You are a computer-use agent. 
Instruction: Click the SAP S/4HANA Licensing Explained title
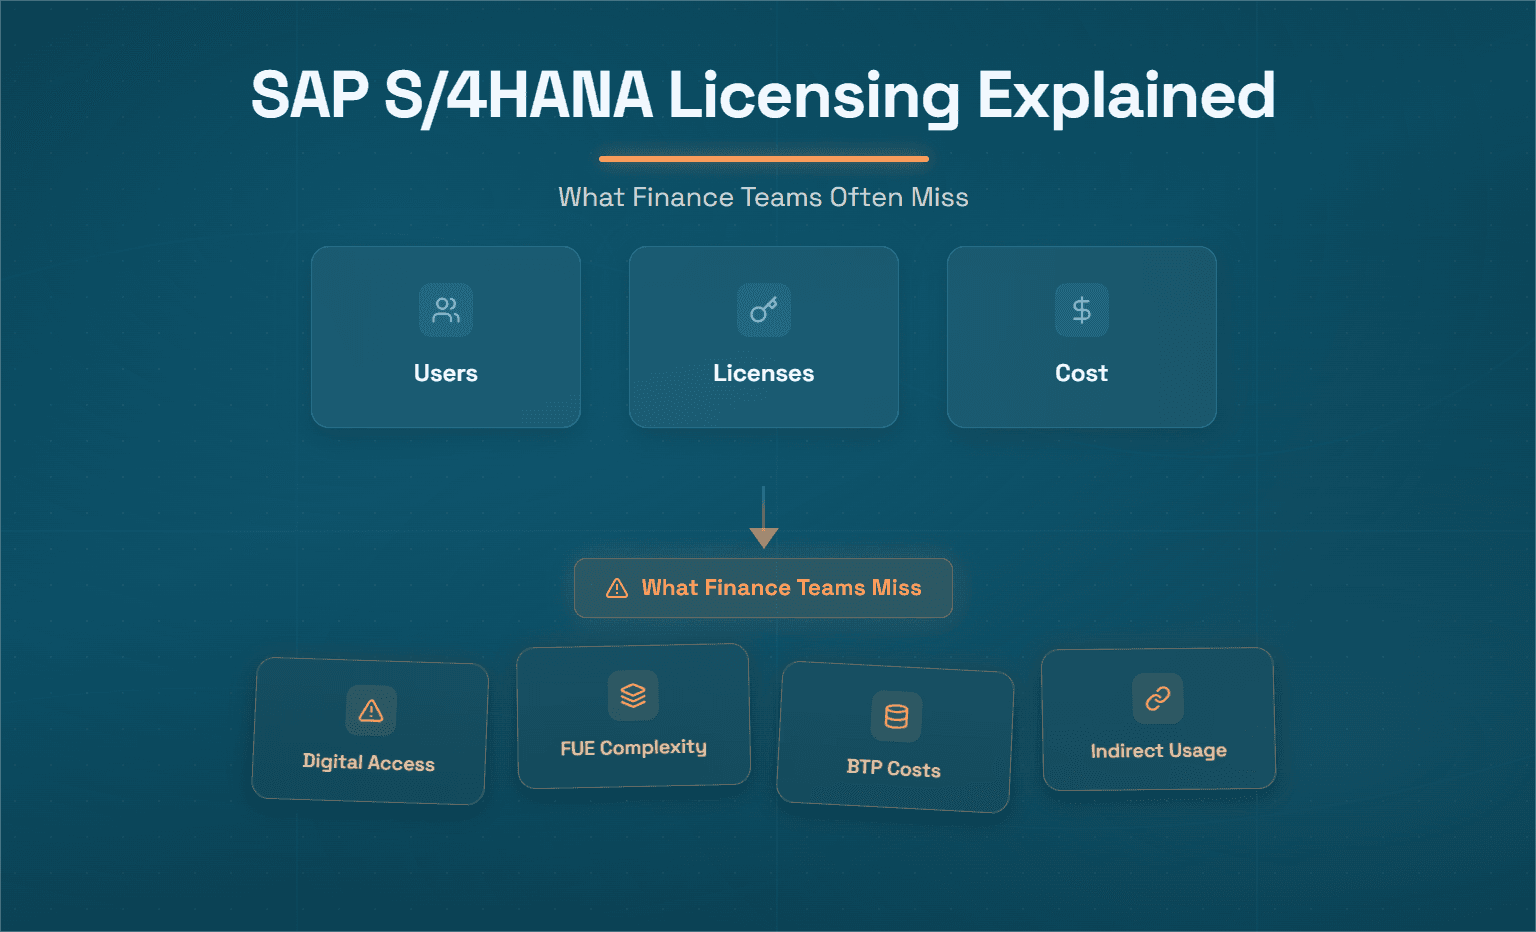click(x=763, y=97)
